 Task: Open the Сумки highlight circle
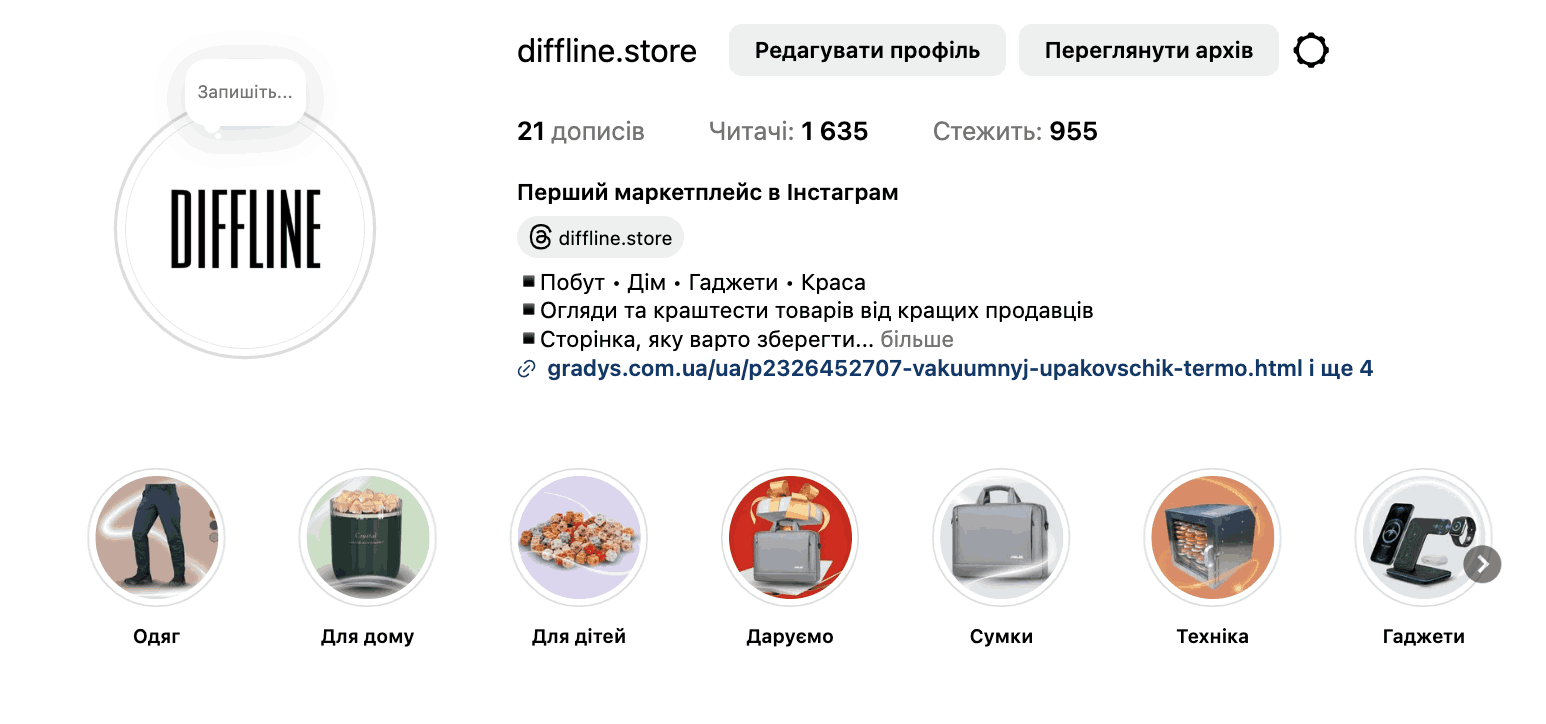[1001, 537]
